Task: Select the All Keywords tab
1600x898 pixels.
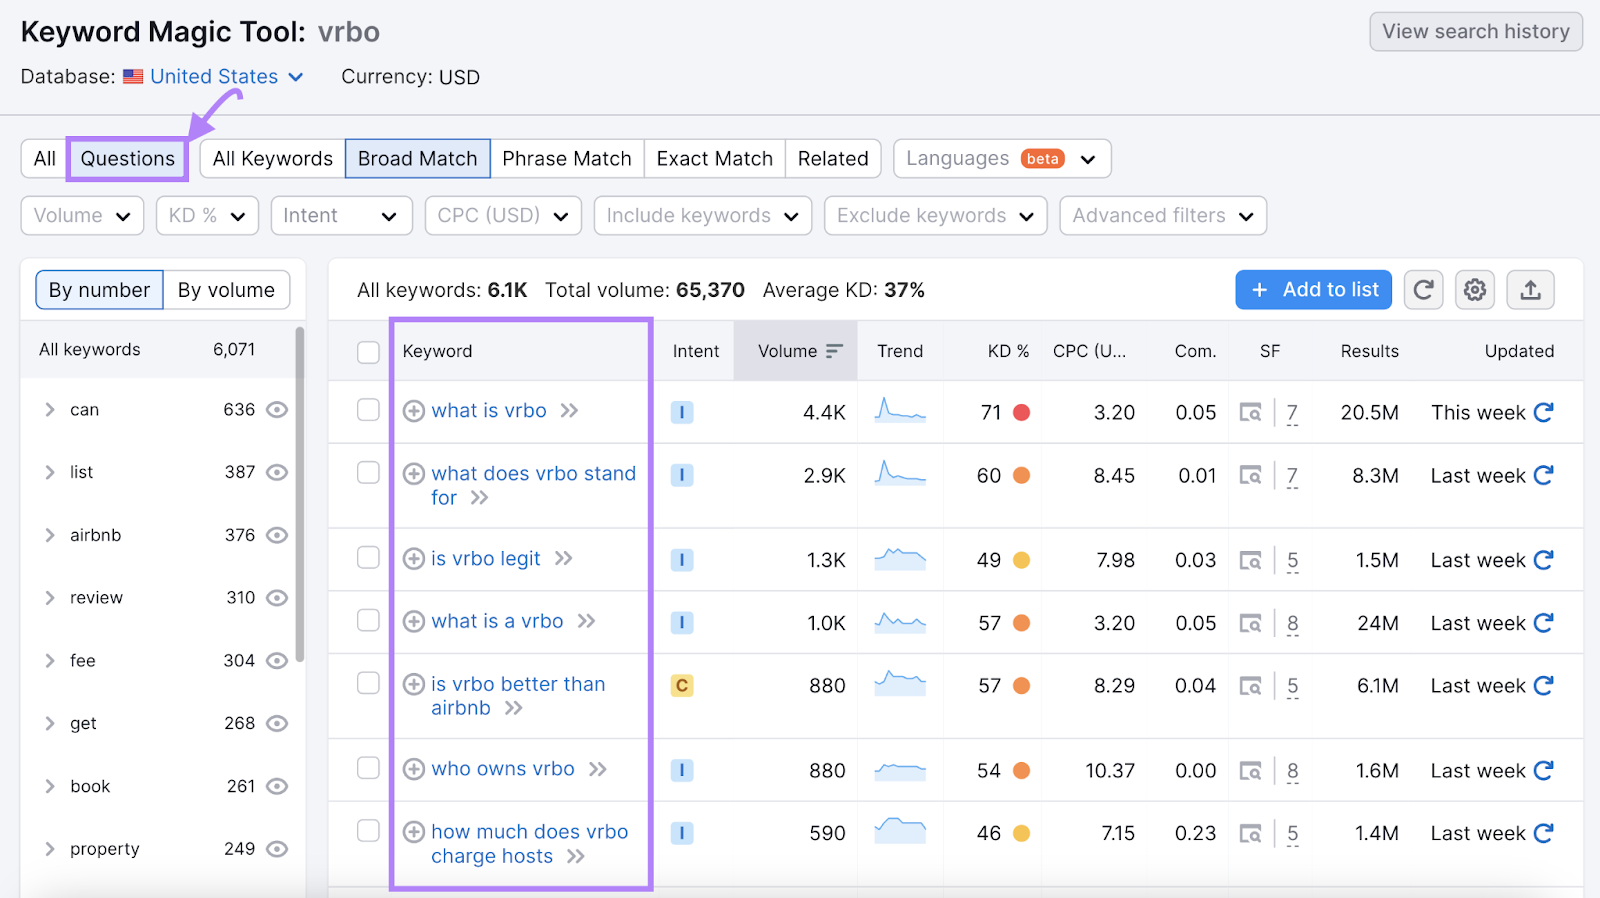Action: 272,159
